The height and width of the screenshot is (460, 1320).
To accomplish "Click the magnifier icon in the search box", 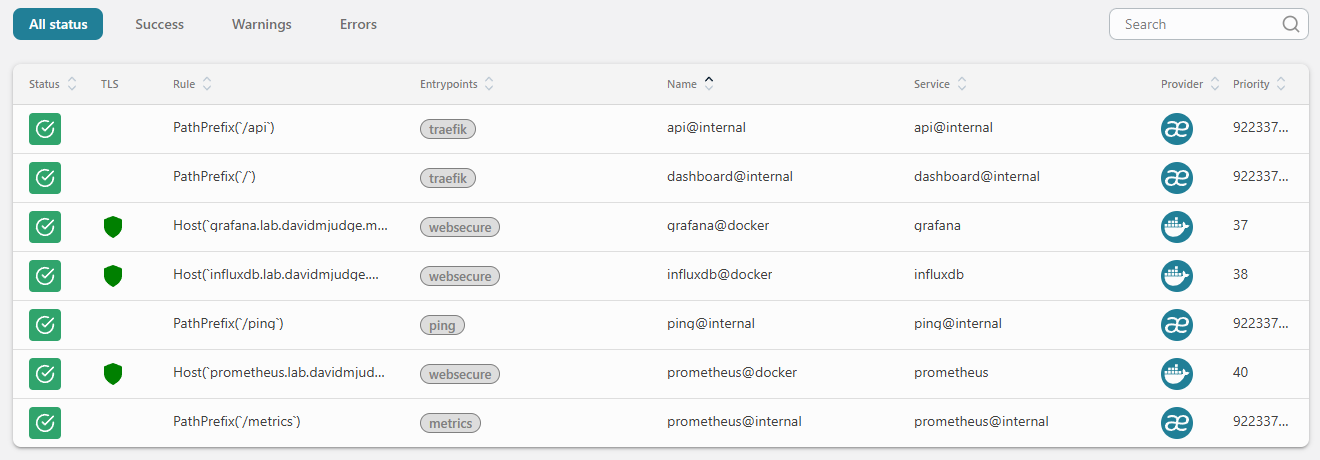I will (1291, 24).
